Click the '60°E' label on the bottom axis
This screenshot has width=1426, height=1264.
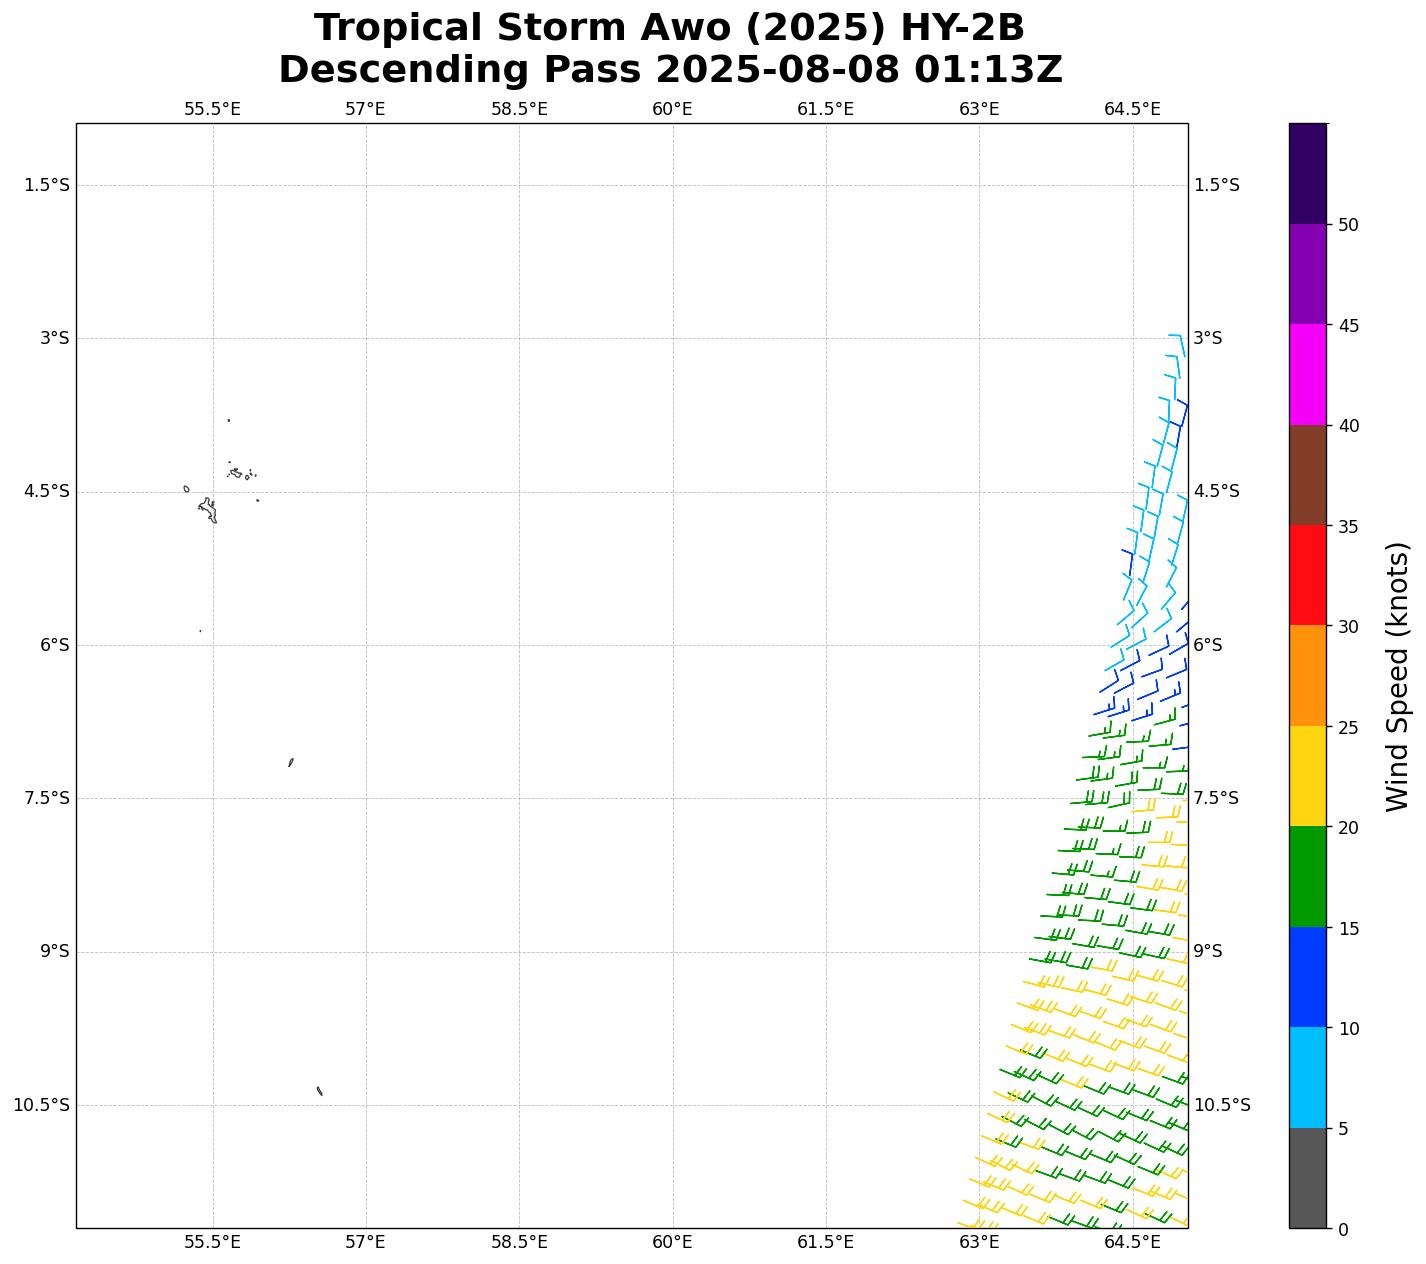click(x=672, y=1242)
